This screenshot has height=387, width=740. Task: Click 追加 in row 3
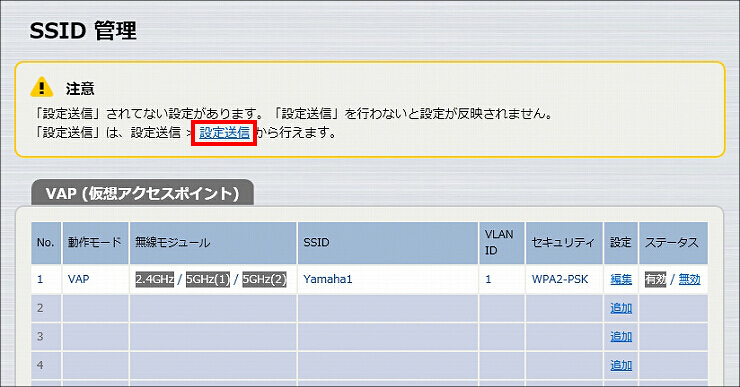[x=621, y=337]
